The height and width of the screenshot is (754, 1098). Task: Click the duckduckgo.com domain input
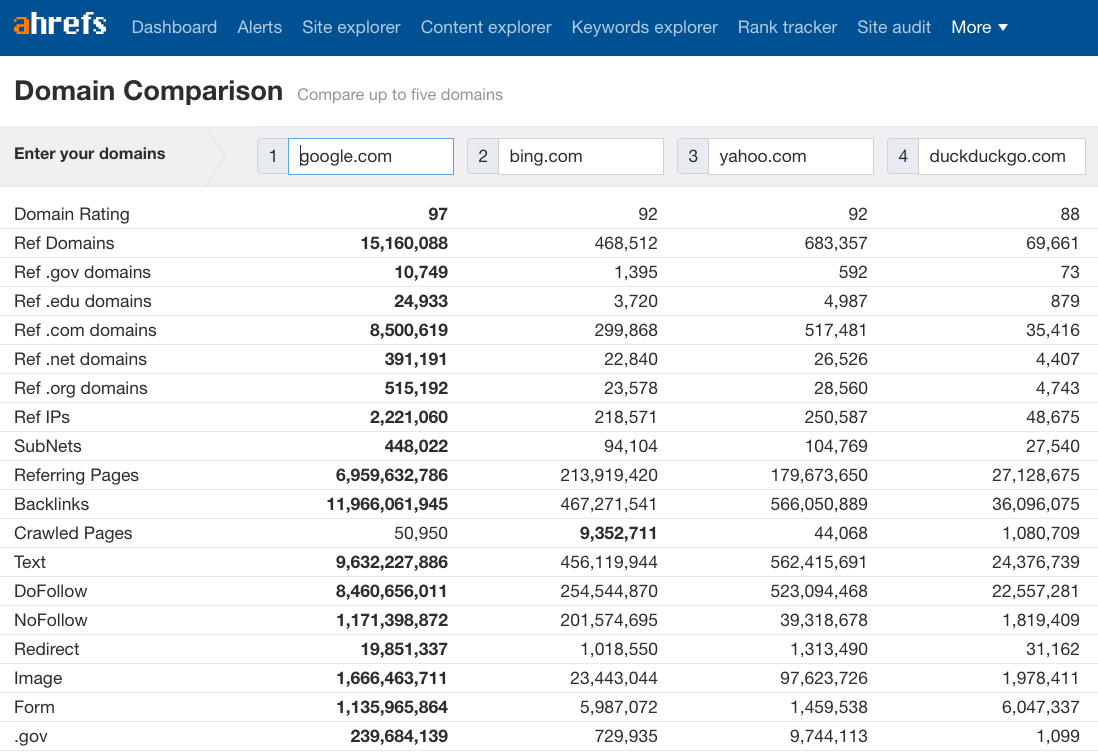1002,156
